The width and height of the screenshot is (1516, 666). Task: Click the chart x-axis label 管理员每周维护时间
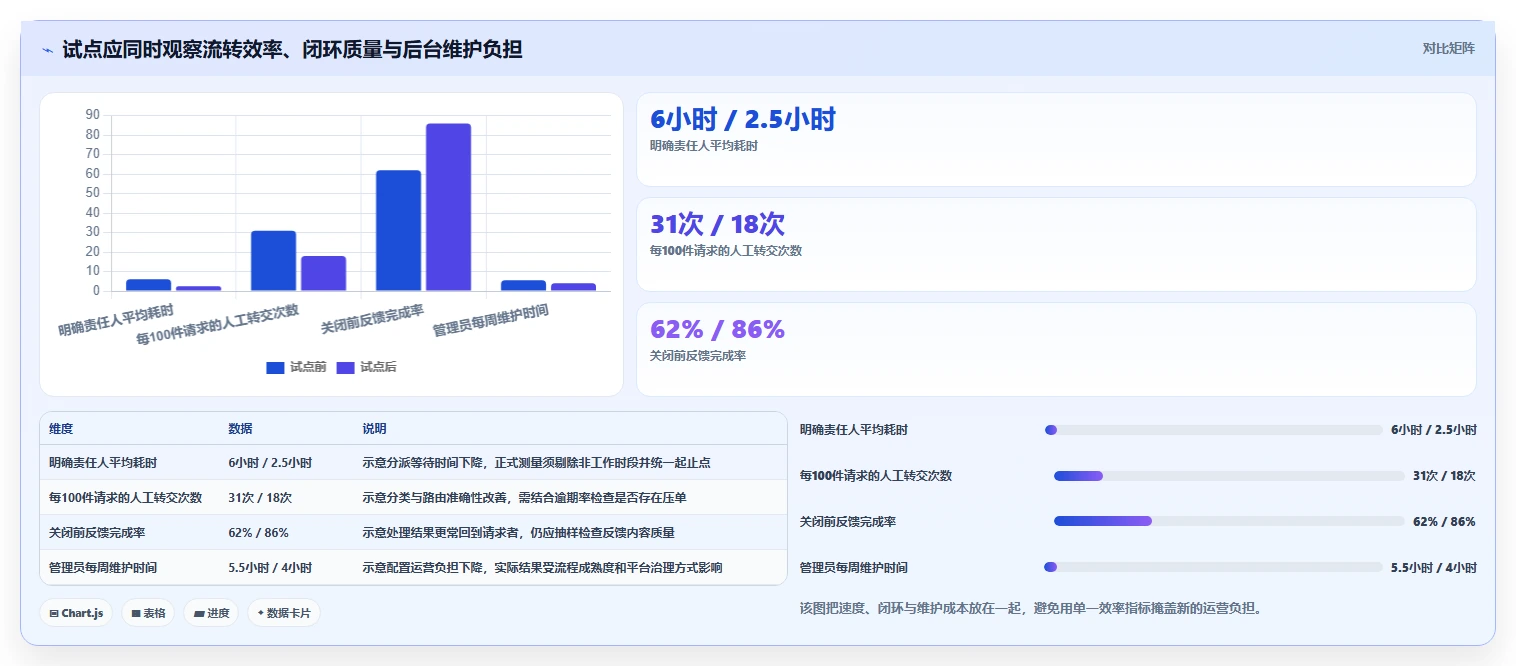(x=490, y=319)
